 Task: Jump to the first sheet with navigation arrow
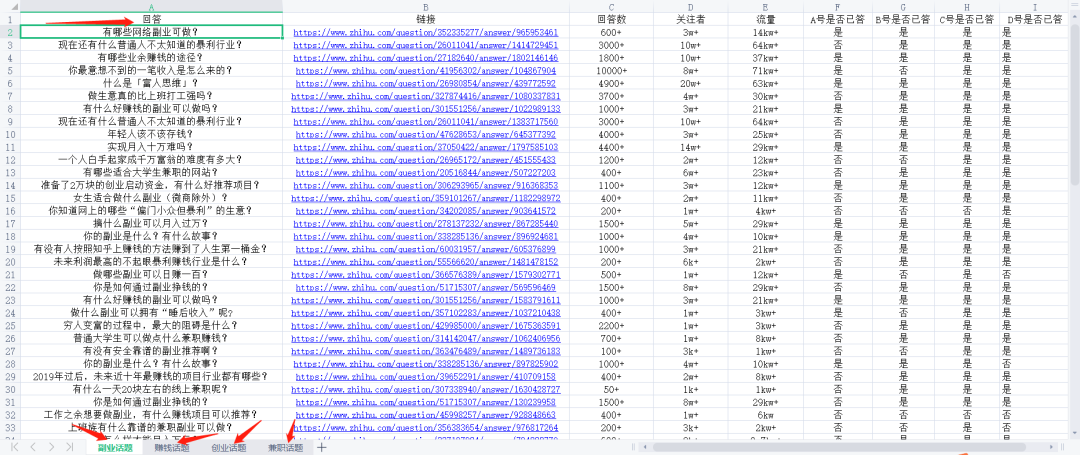point(12,446)
